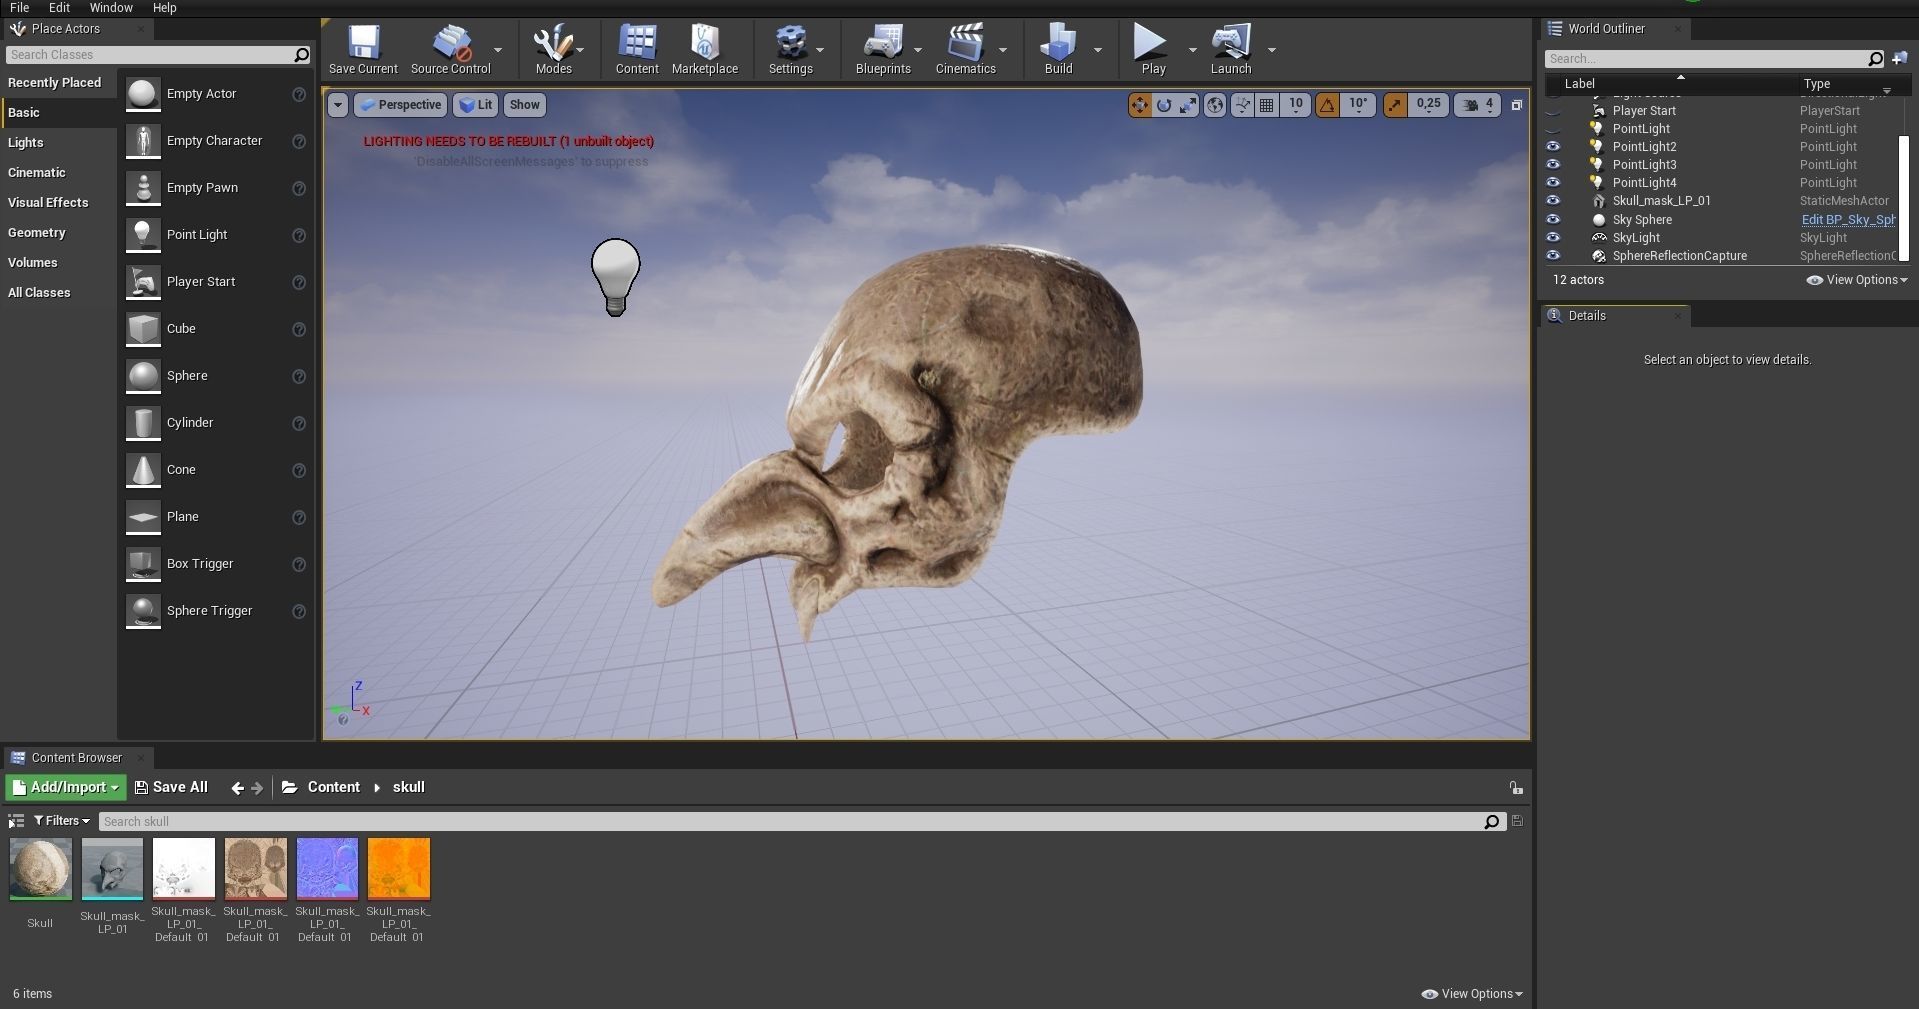Open the Blueprints toolbar icon
The image size is (1919, 1009).
click(x=883, y=43)
